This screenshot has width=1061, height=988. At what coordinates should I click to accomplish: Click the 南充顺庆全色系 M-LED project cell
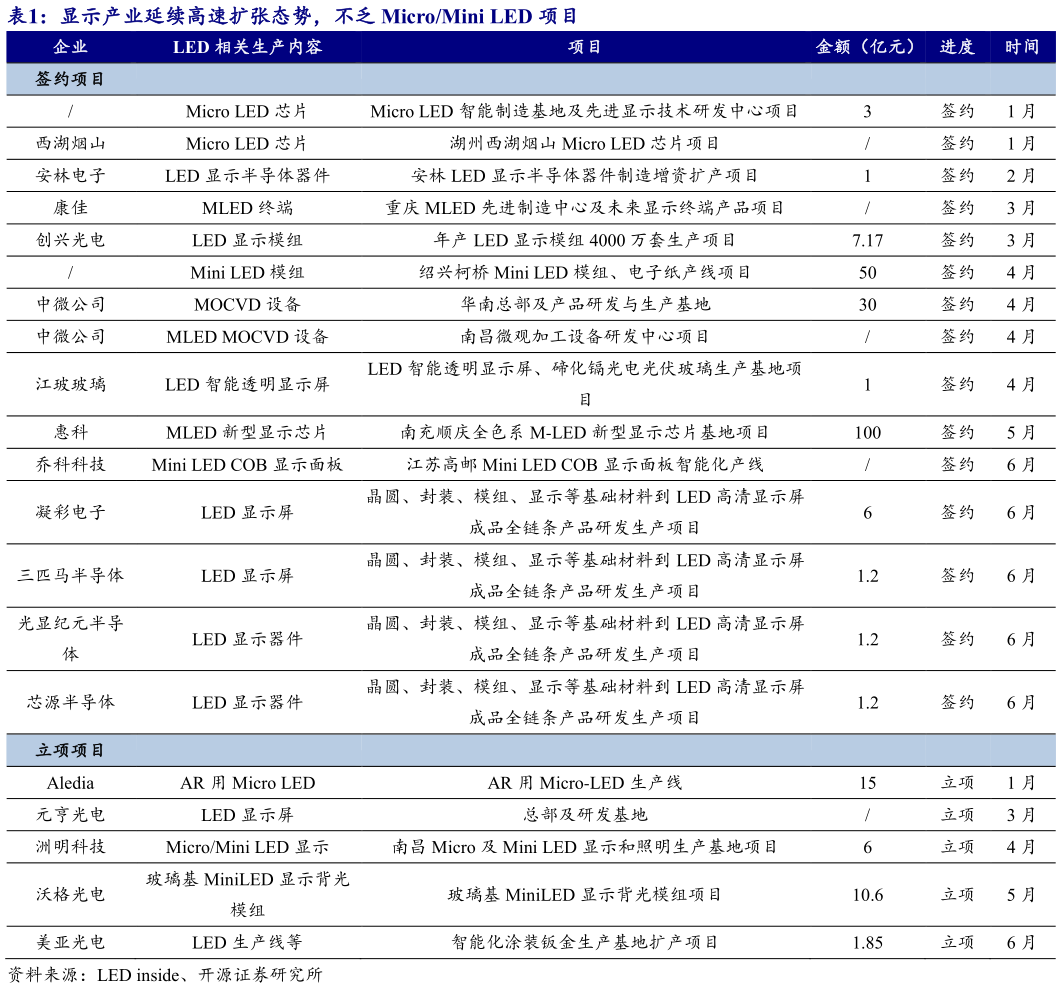pos(584,432)
